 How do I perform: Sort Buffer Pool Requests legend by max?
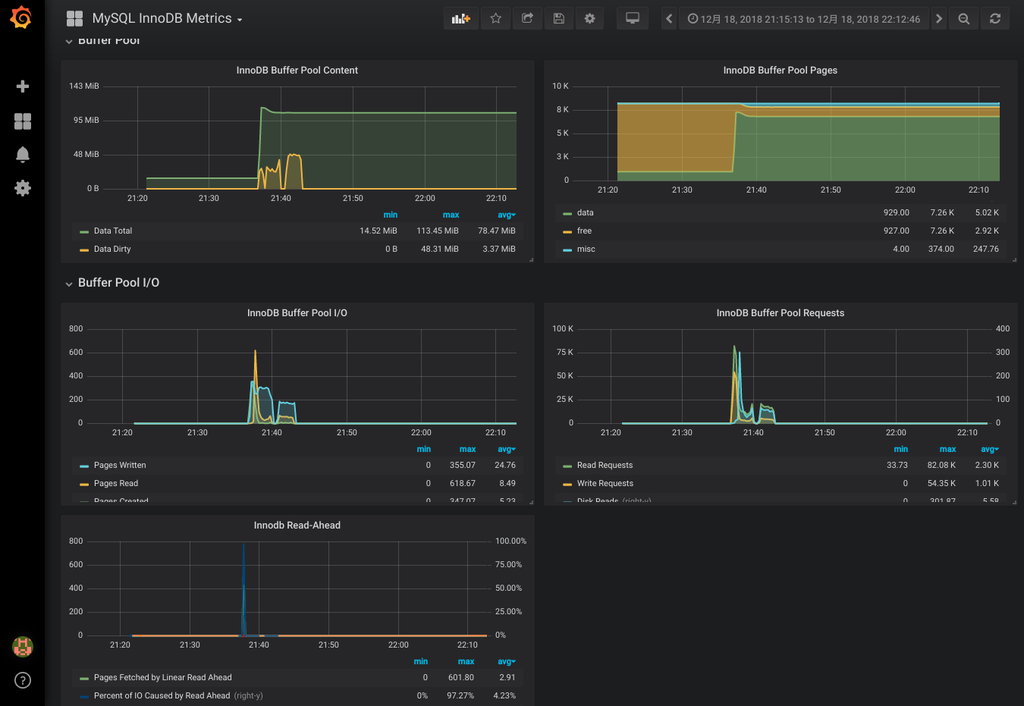tap(947, 449)
